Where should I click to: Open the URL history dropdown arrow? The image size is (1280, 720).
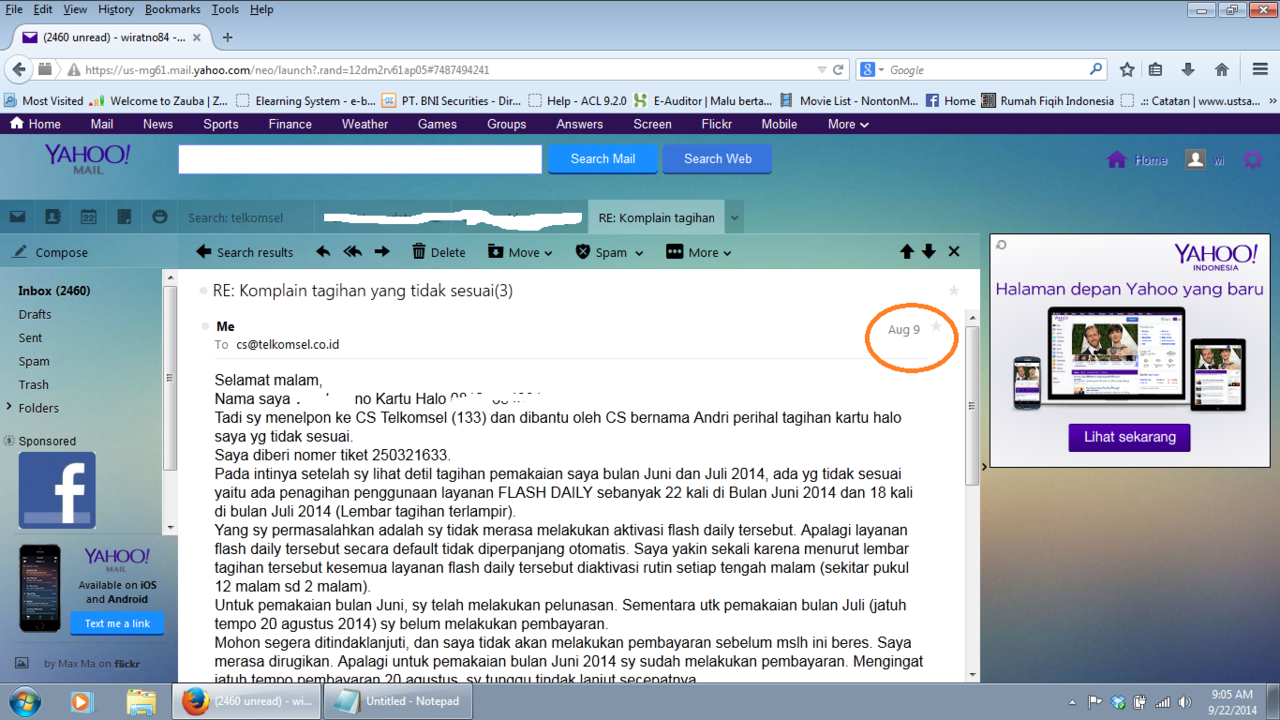[822, 70]
